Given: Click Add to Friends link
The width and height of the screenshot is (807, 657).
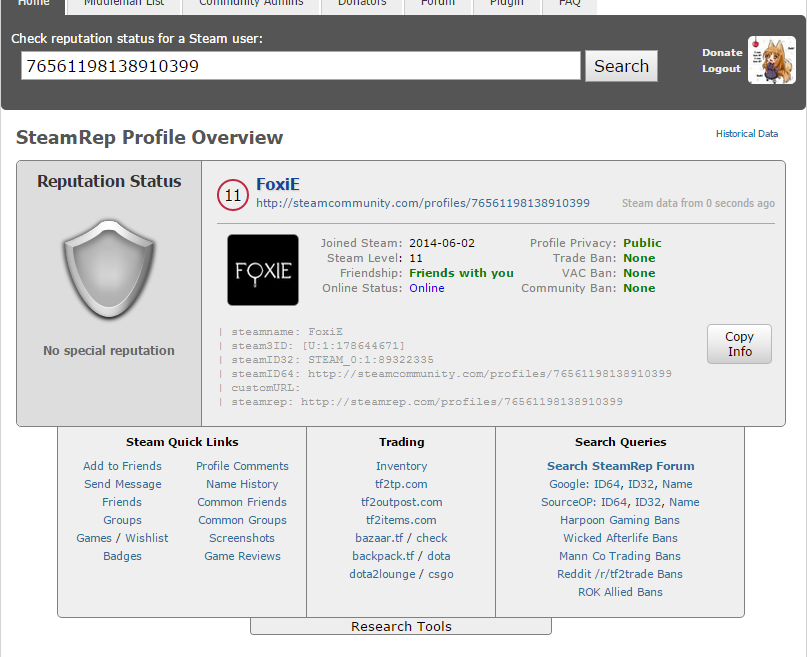Looking at the screenshot, I should point(122,466).
